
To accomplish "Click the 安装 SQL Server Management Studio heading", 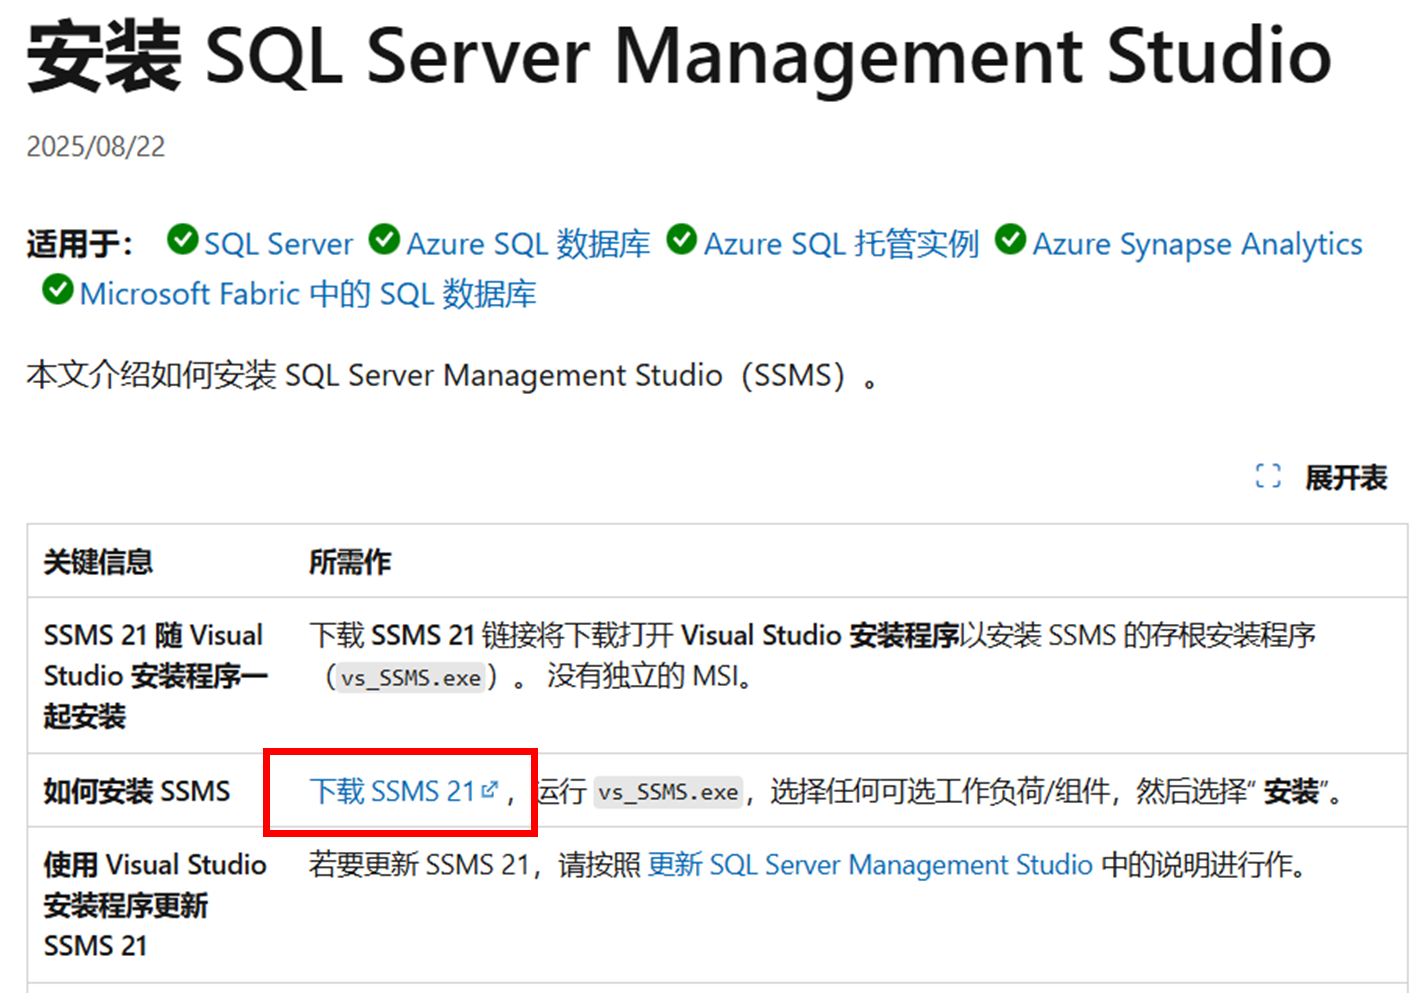I will tap(679, 56).
